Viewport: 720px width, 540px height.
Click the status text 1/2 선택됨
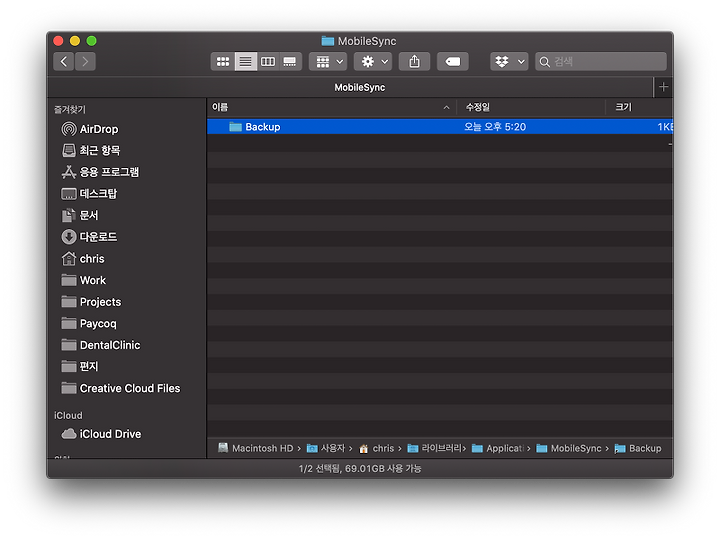[320, 468]
